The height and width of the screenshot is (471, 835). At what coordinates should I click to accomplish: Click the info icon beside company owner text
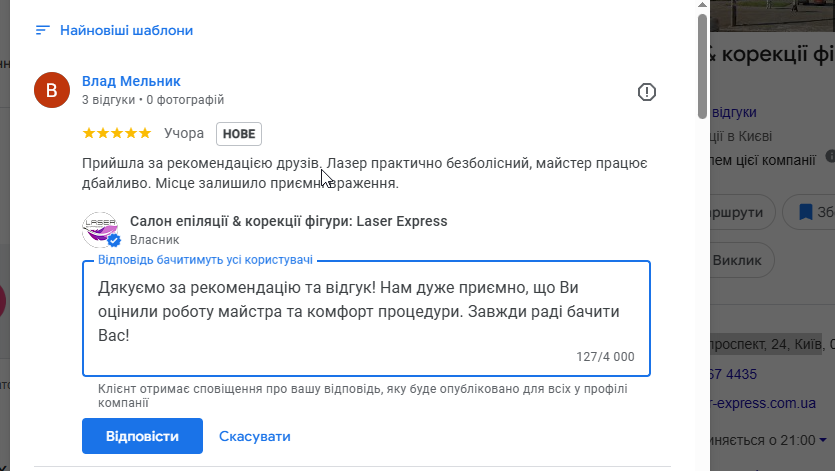pos(829,157)
